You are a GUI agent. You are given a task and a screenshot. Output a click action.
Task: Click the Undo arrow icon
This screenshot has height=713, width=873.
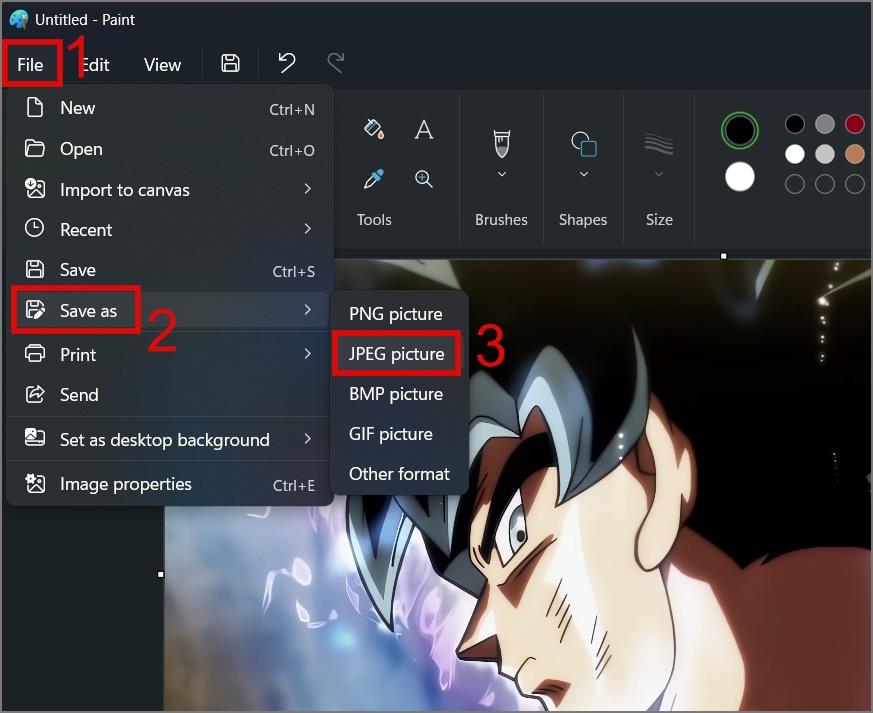point(287,63)
